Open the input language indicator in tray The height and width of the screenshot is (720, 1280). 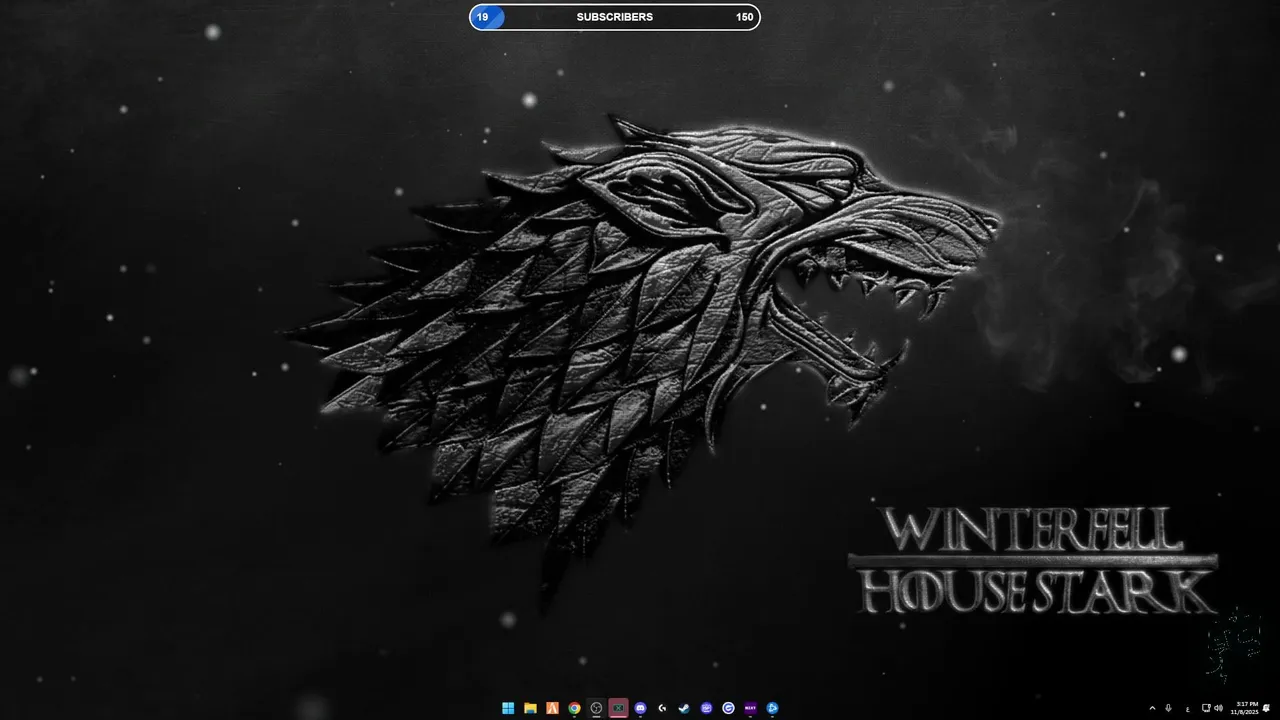tap(1188, 708)
